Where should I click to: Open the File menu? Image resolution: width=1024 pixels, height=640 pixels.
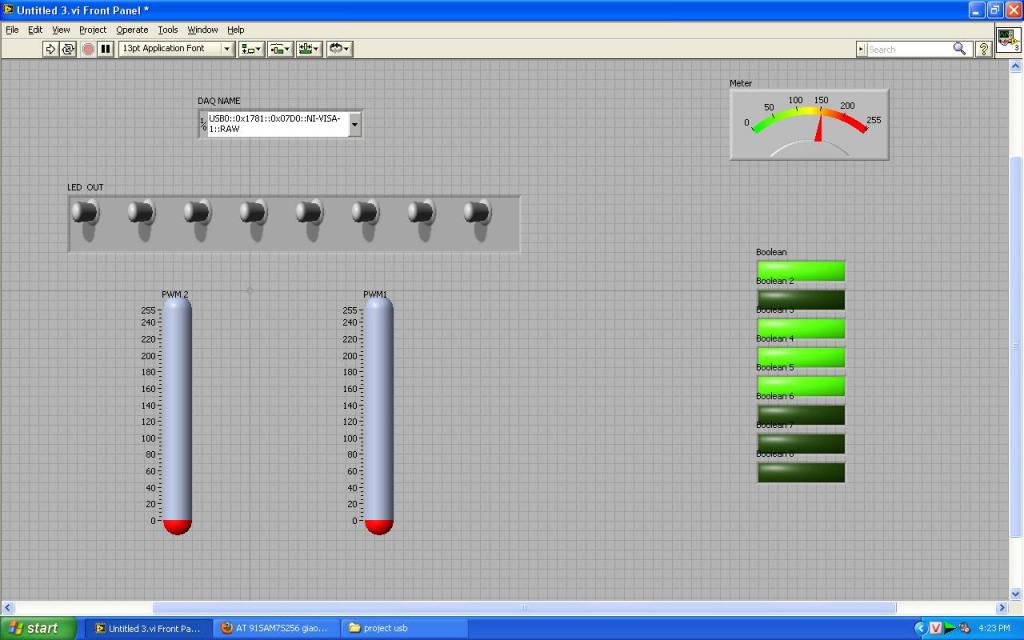click(12, 30)
